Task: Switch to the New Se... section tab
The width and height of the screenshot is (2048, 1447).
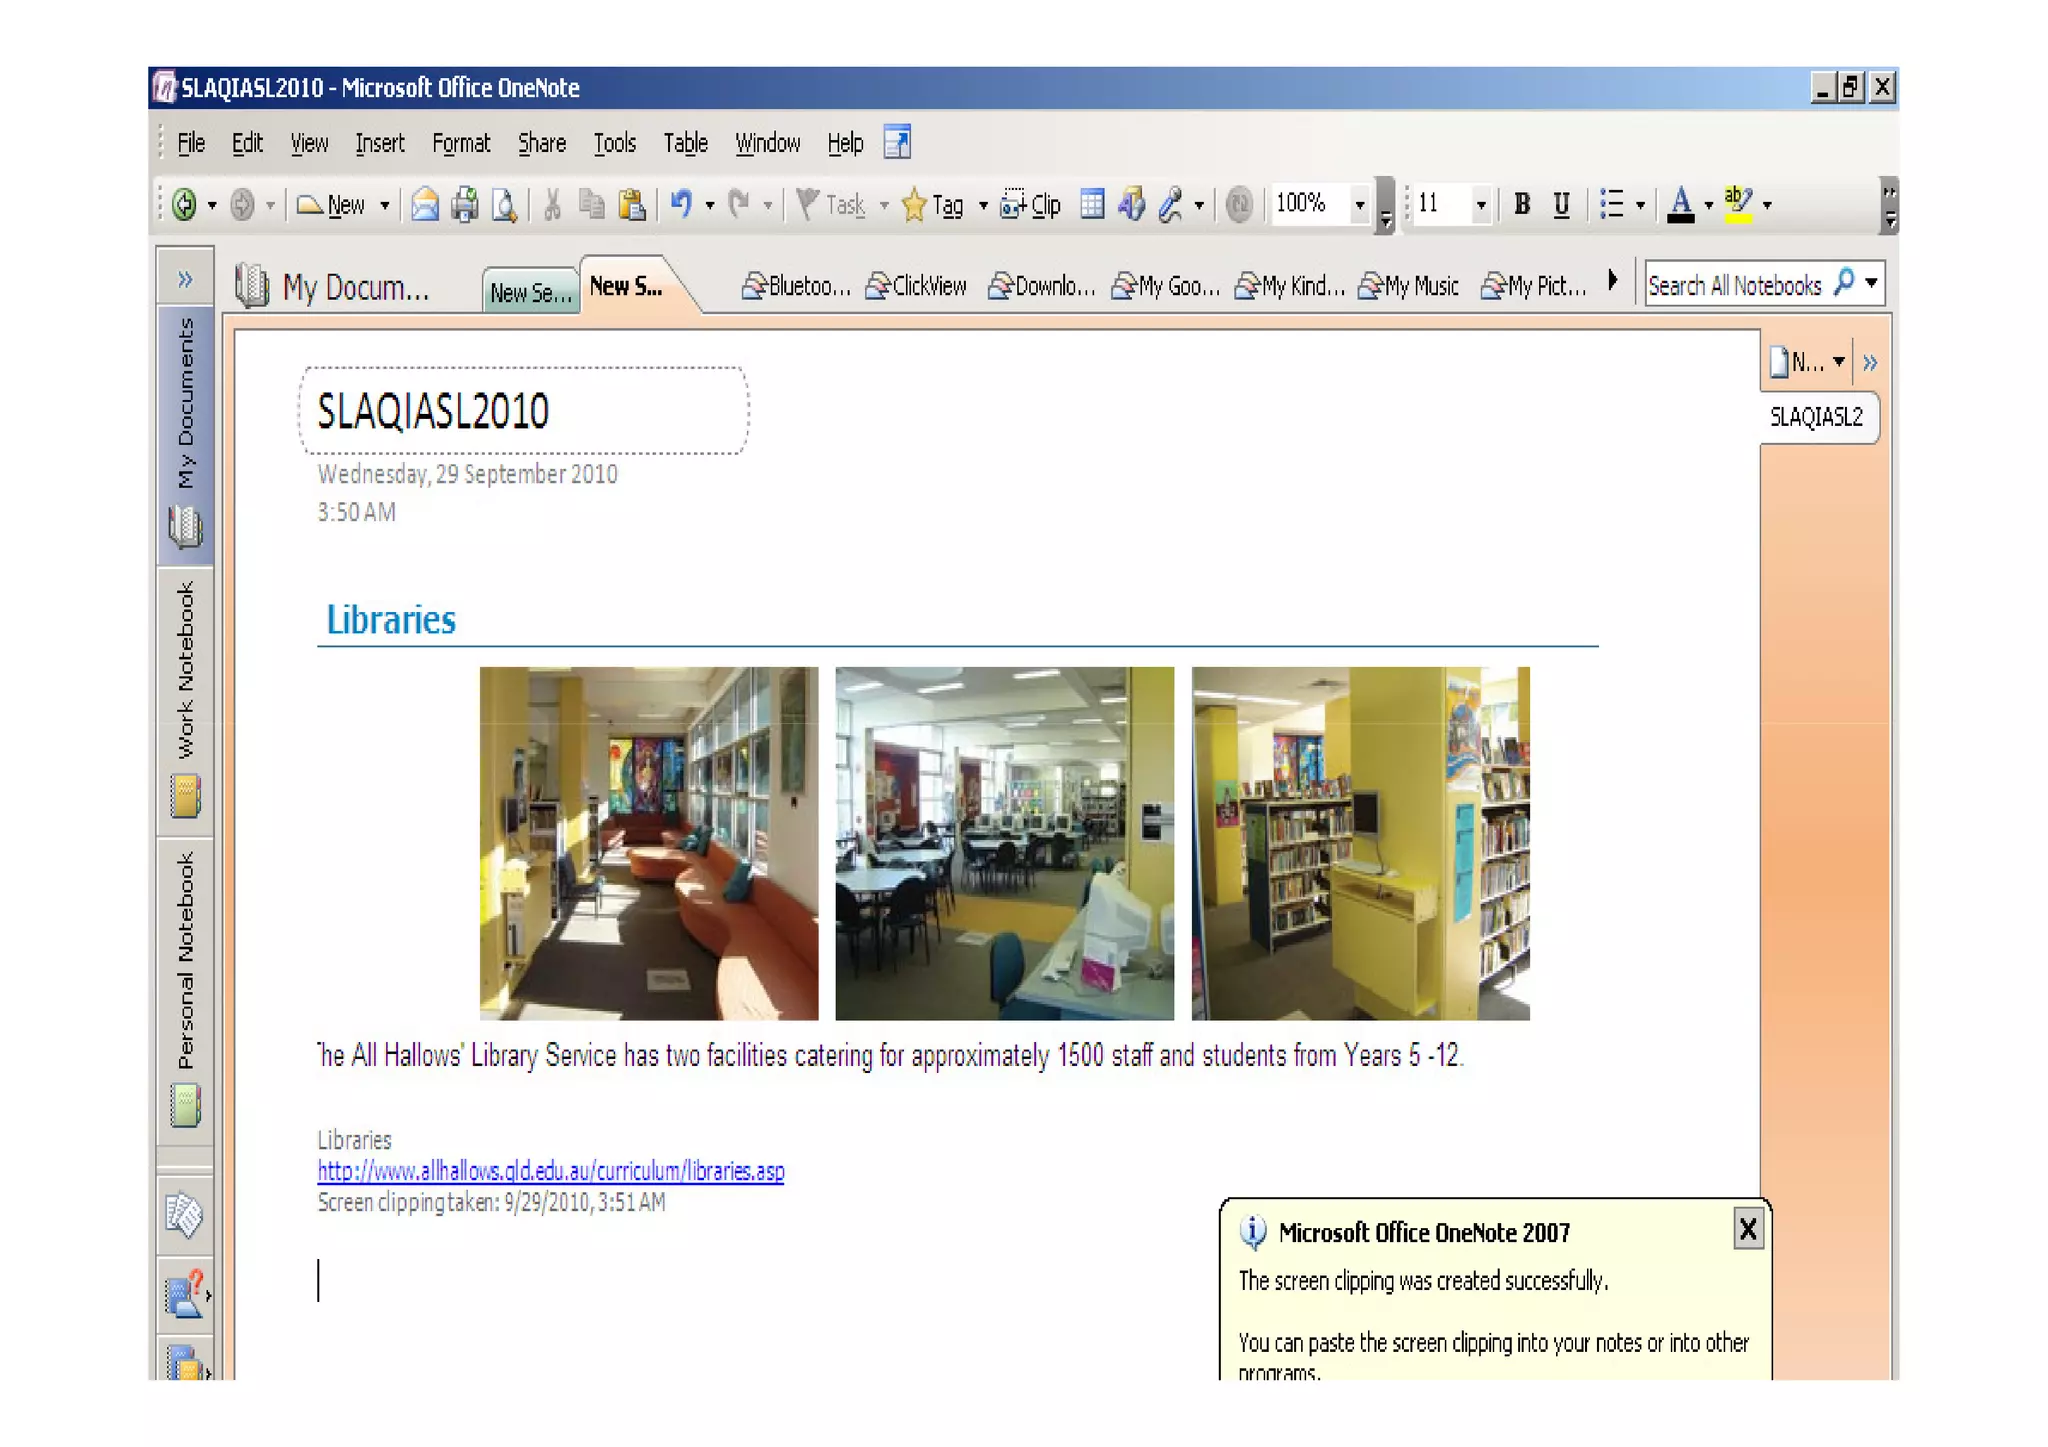Action: click(530, 292)
